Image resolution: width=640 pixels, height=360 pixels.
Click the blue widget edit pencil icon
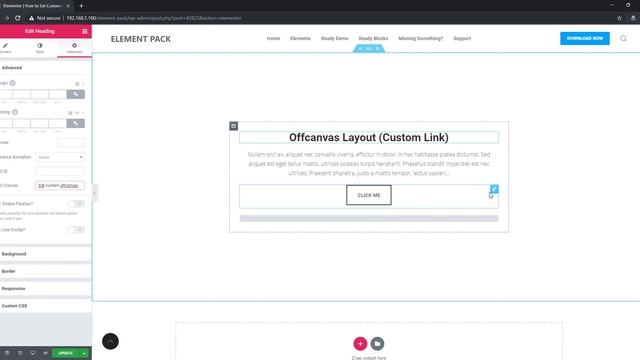tap(494, 189)
